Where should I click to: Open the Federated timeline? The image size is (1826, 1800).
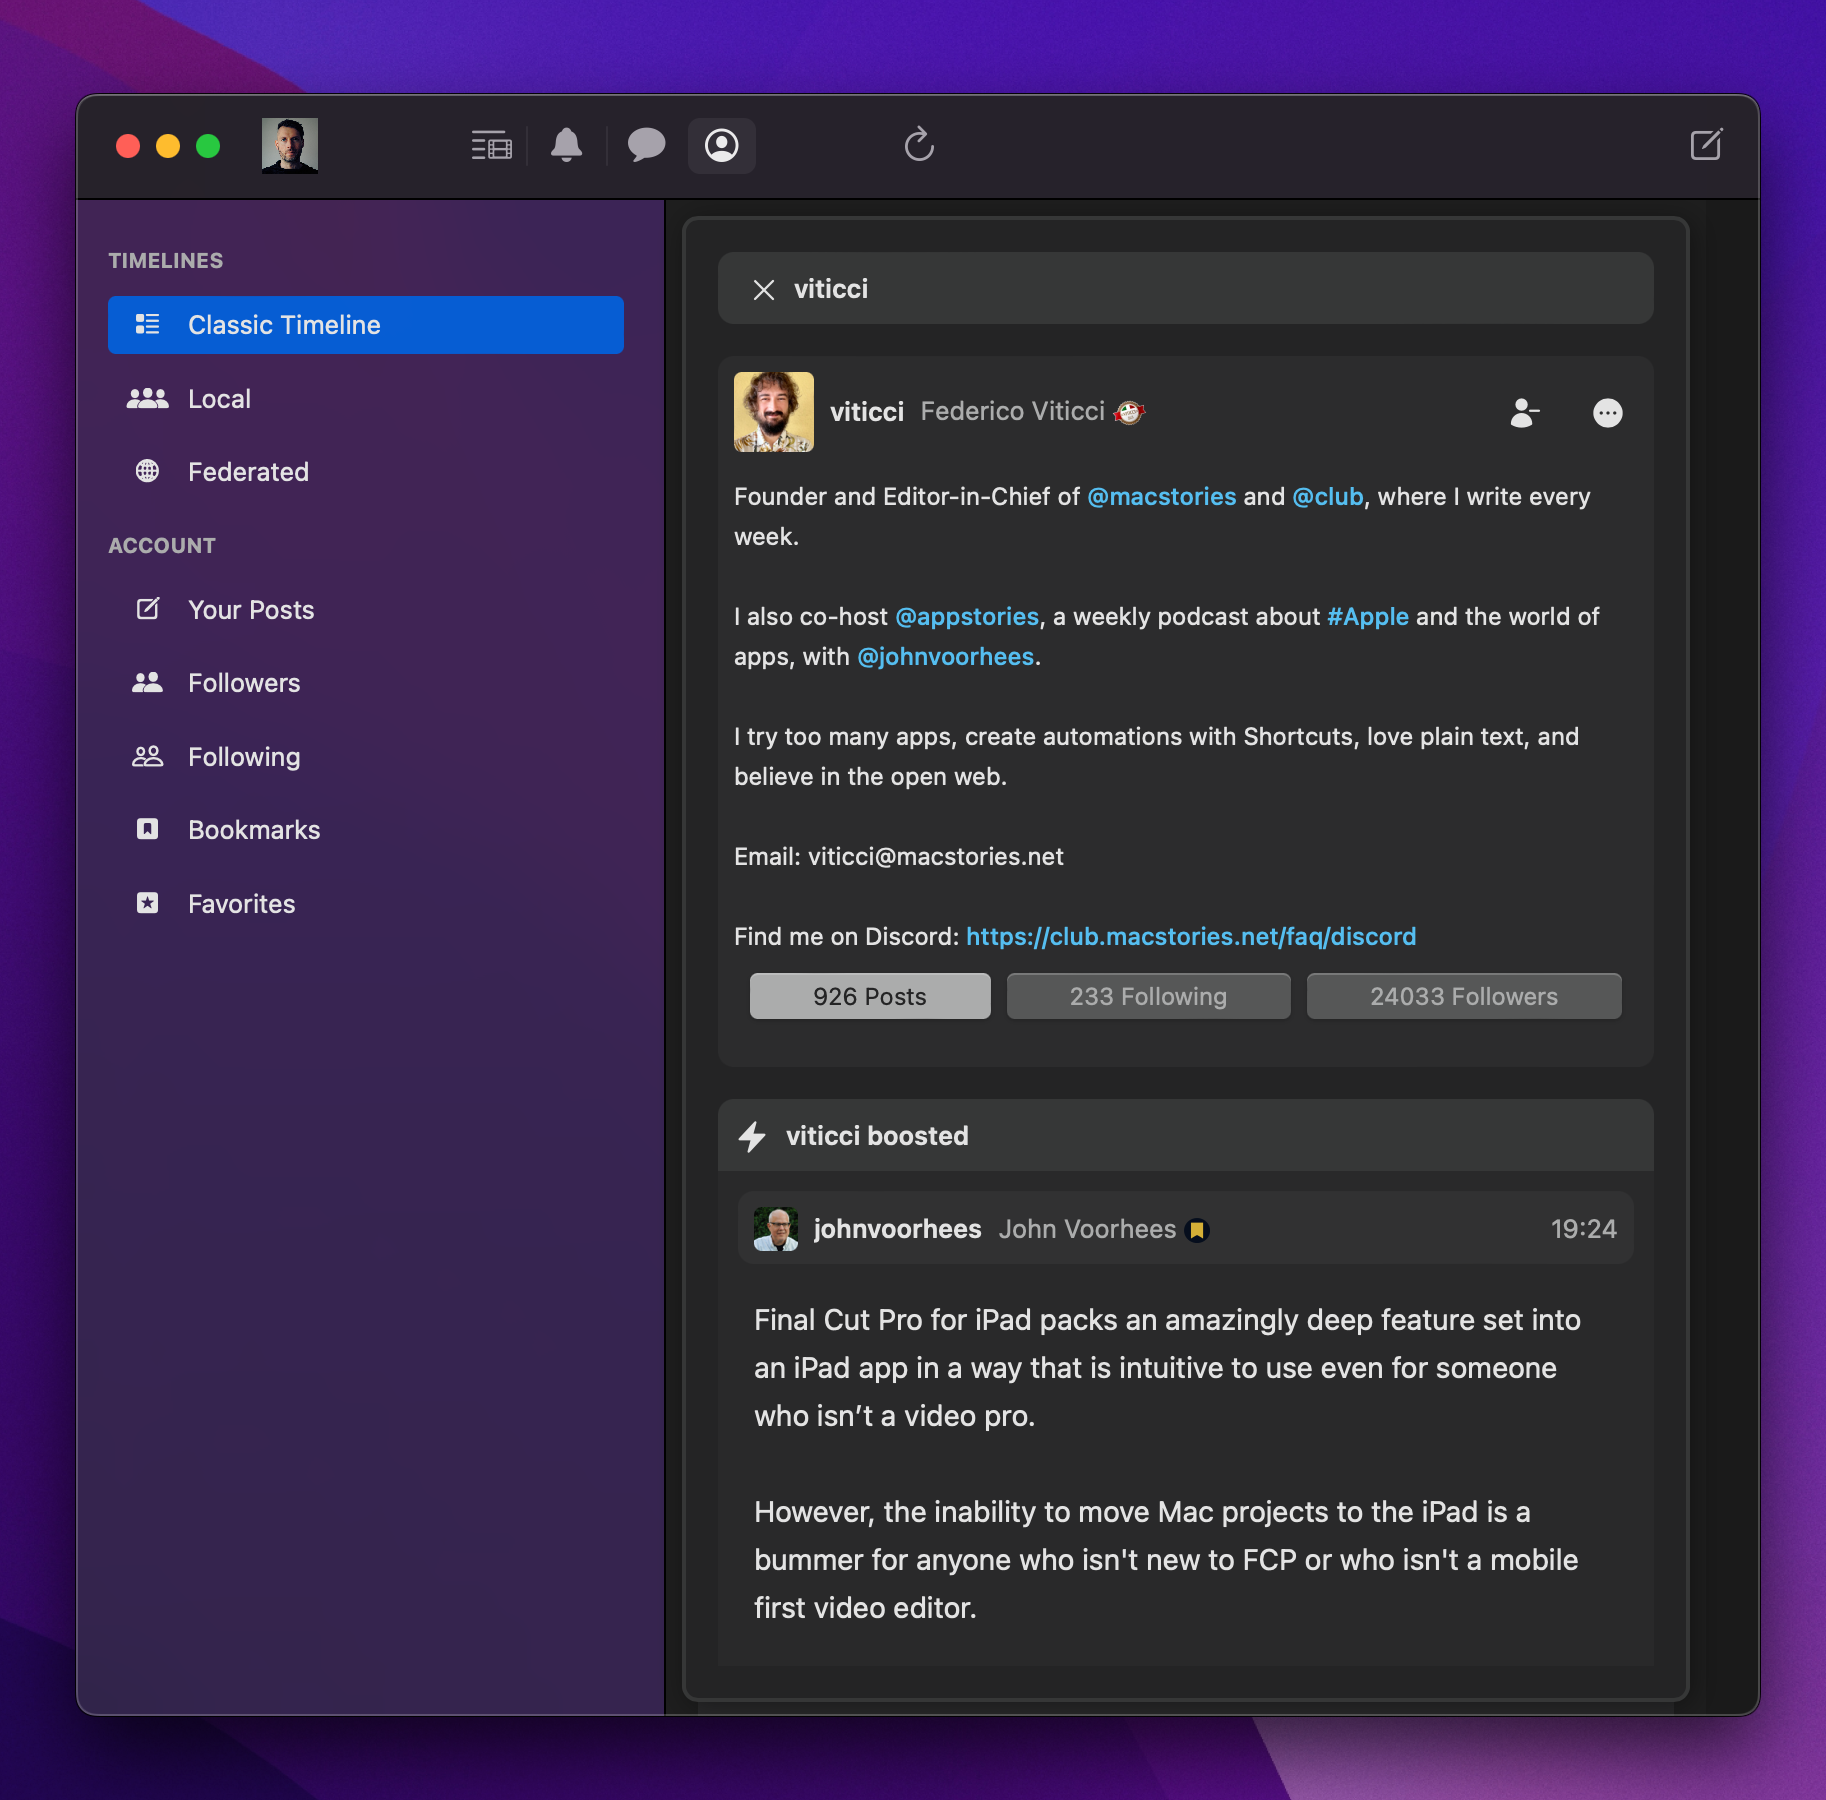[x=366, y=472]
